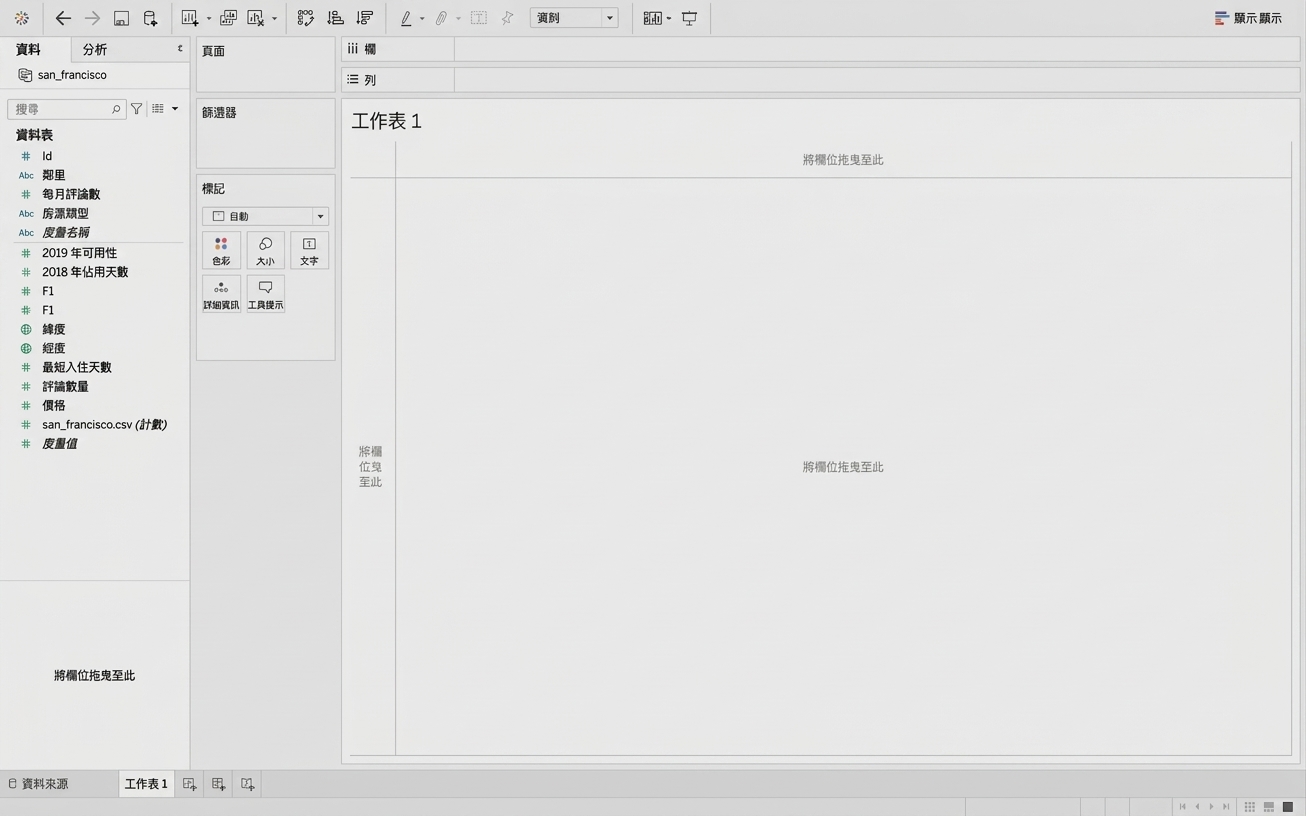Open the Show Me panel button
This screenshot has height=816, width=1306.
[1248, 18]
